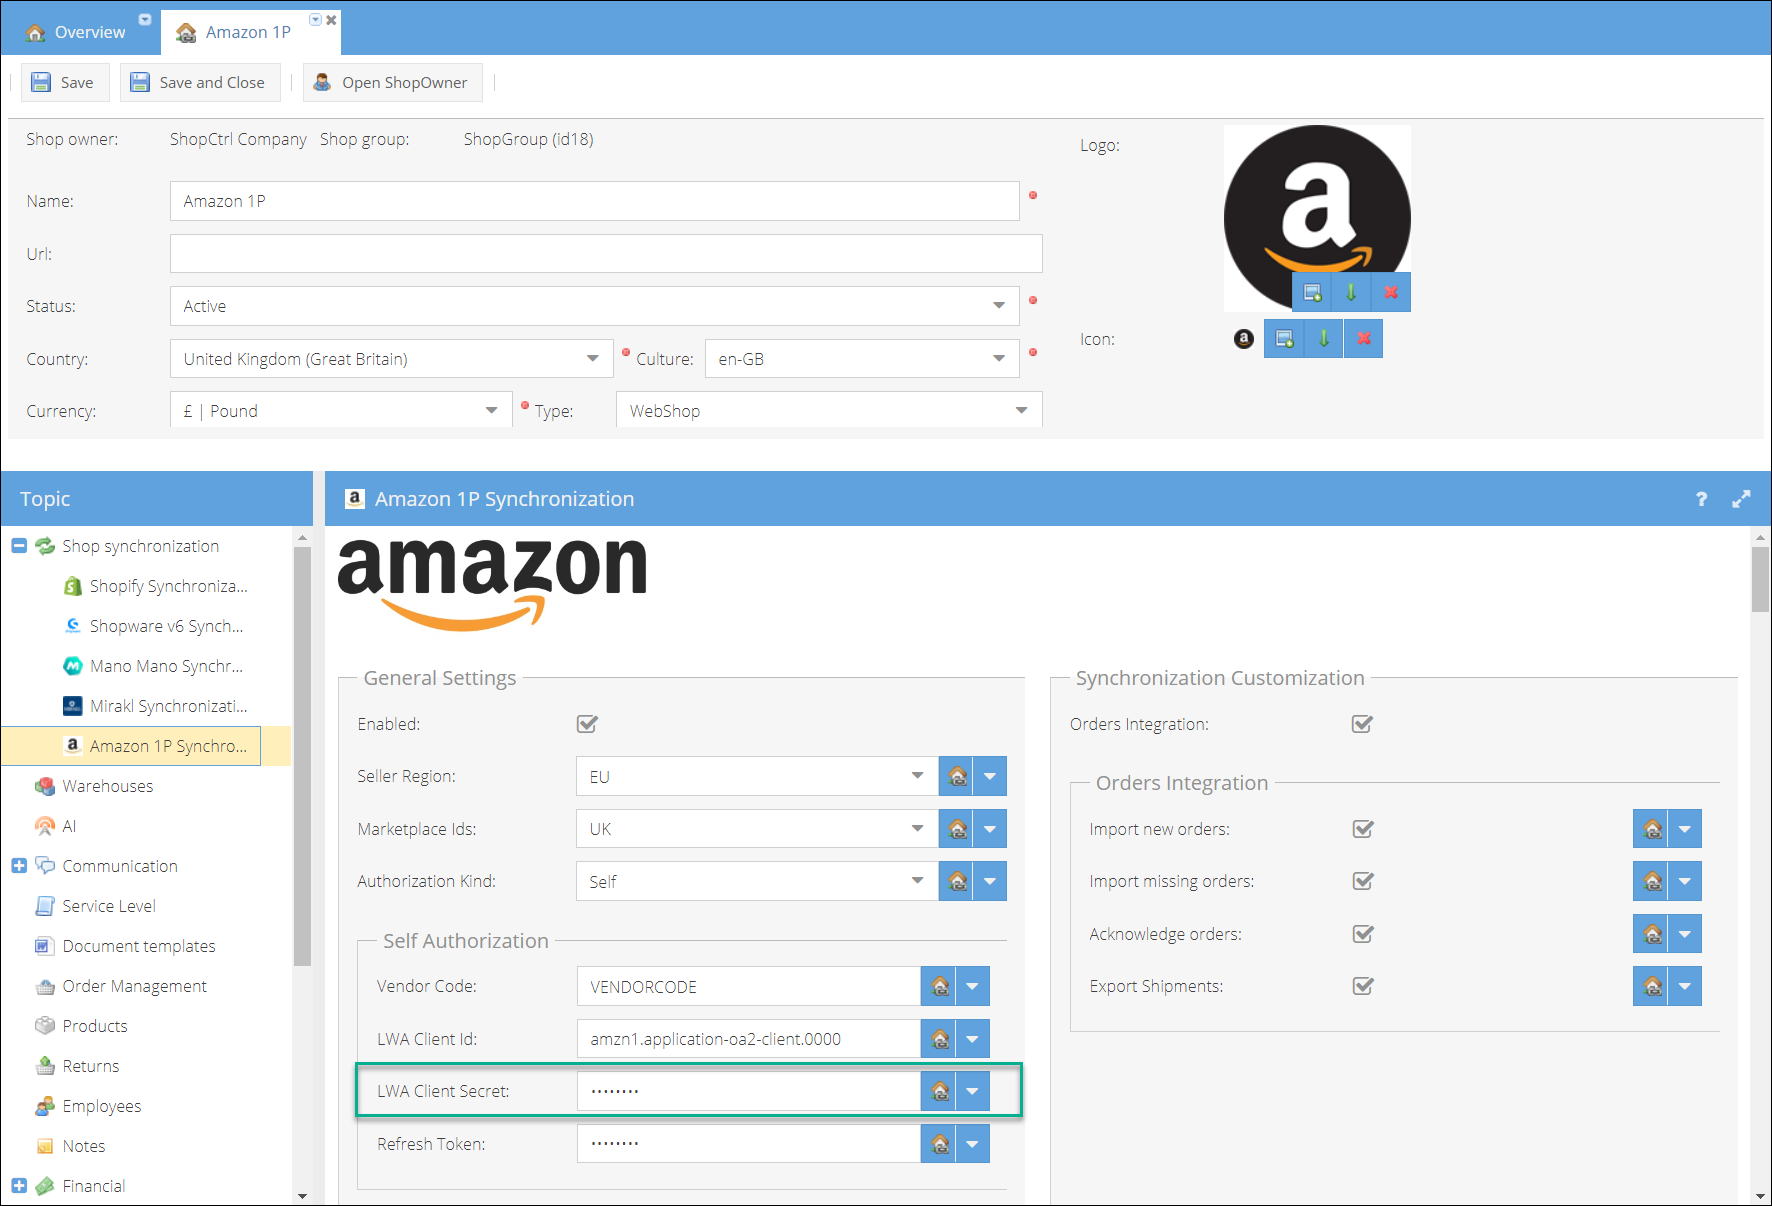The image size is (1772, 1206).
Task: Expand the Financial tree node
Action: coord(19,1186)
